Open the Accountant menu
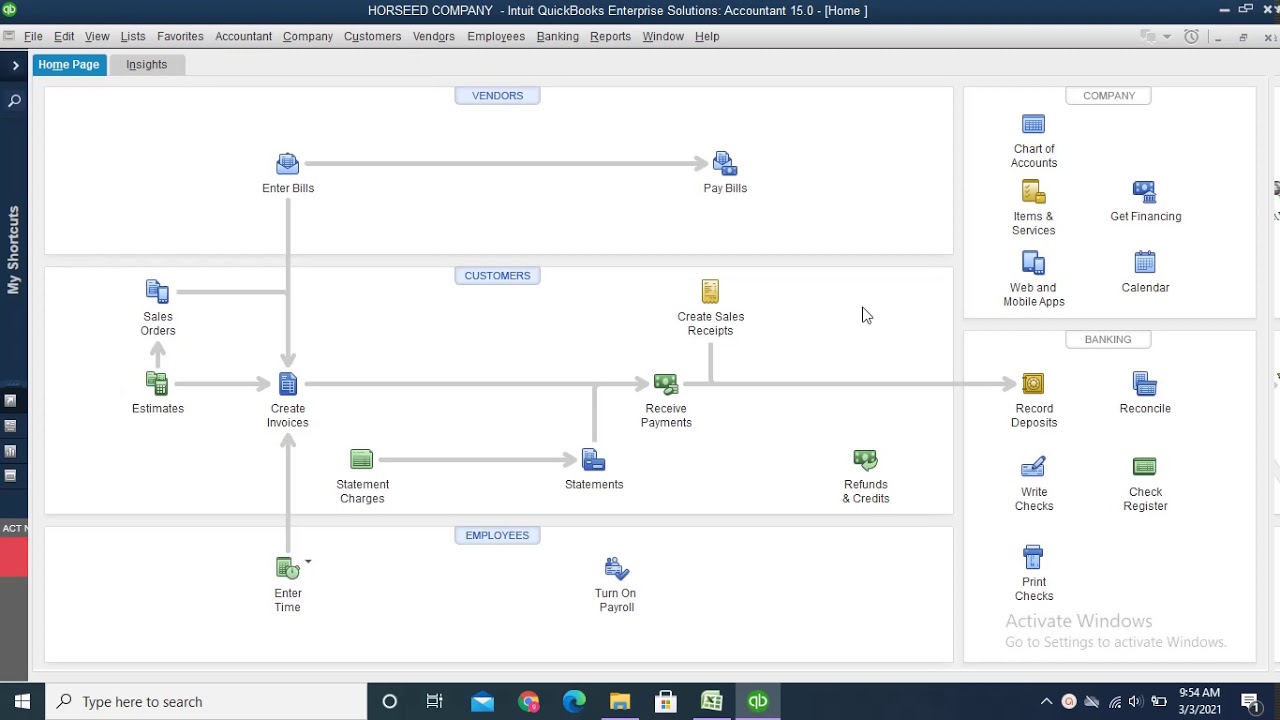This screenshot has width=1280, height=720. point(243,36)
